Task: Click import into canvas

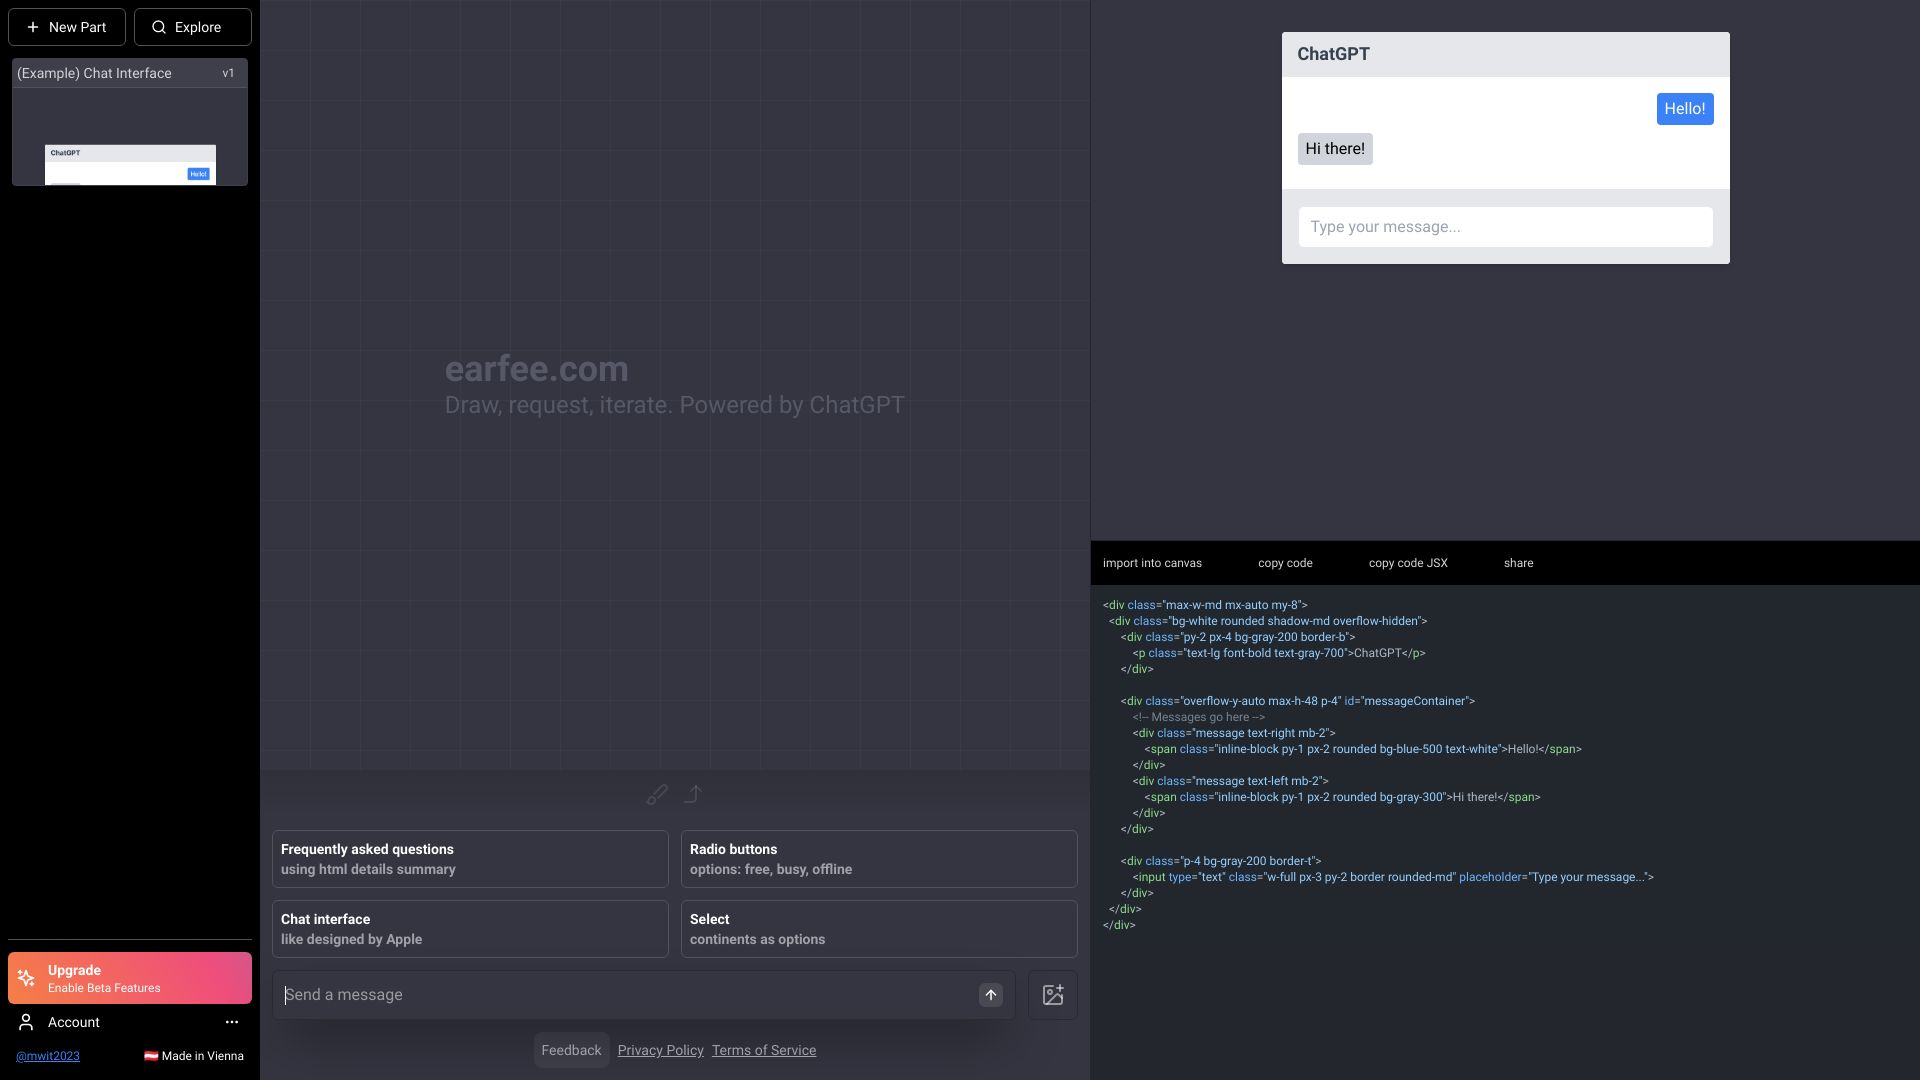Action: tap(1152, 563)
